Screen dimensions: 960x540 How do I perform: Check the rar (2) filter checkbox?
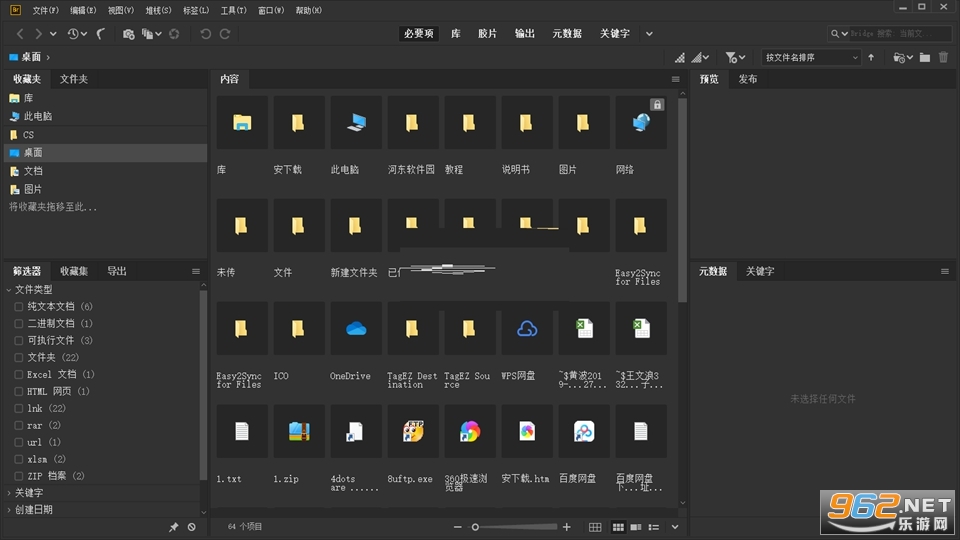tap(18, 426)
